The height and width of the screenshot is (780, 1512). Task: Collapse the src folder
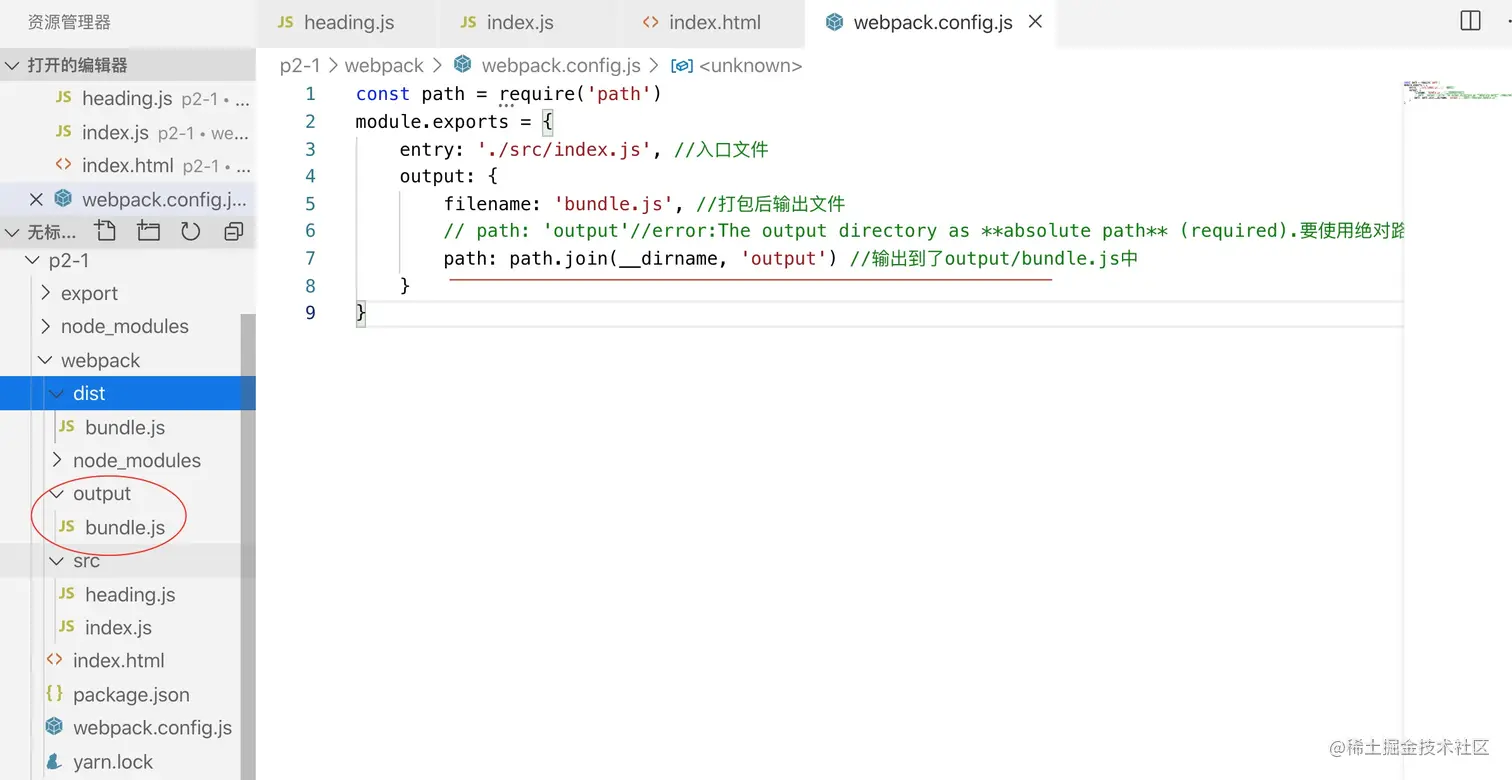(86, 560)
